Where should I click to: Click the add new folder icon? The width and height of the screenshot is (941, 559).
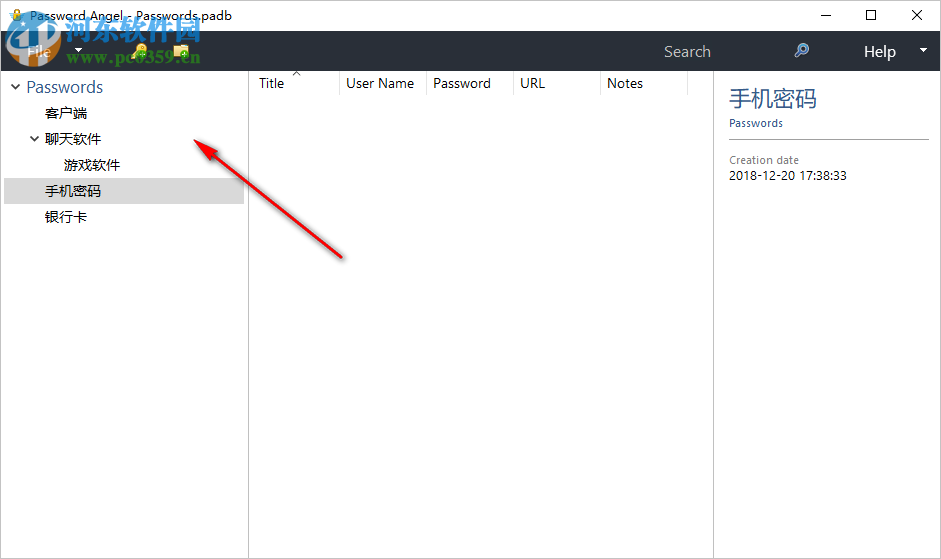181,52
